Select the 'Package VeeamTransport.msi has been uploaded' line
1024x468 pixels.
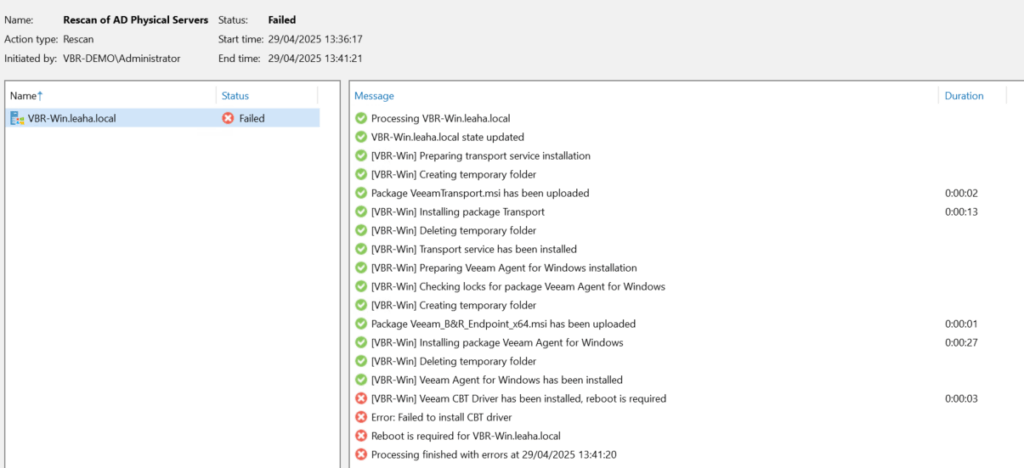pos(480,193)
